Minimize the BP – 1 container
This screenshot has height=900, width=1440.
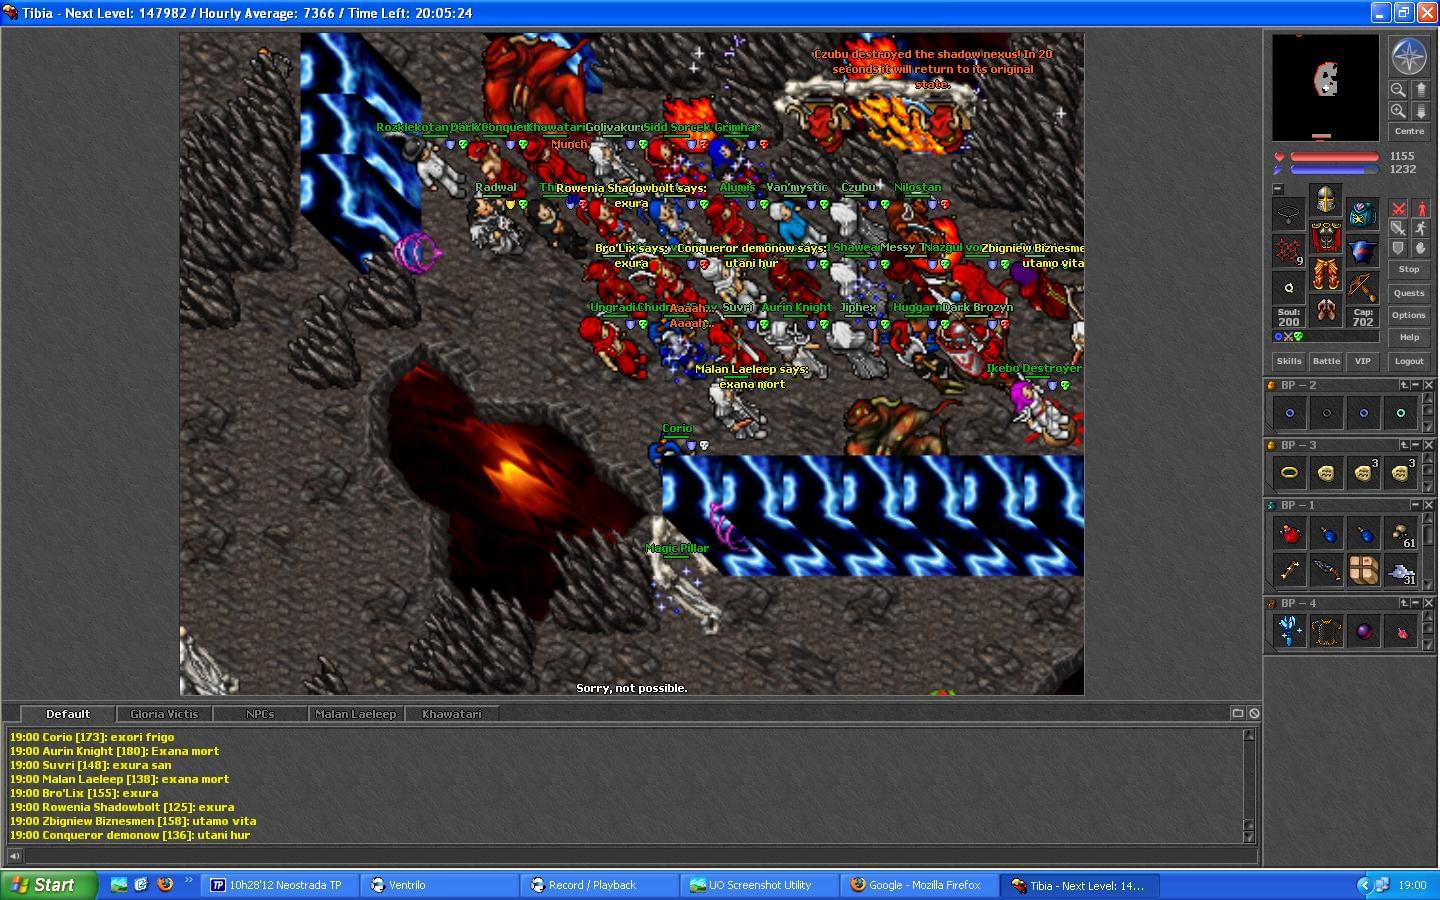(1417, 505)
